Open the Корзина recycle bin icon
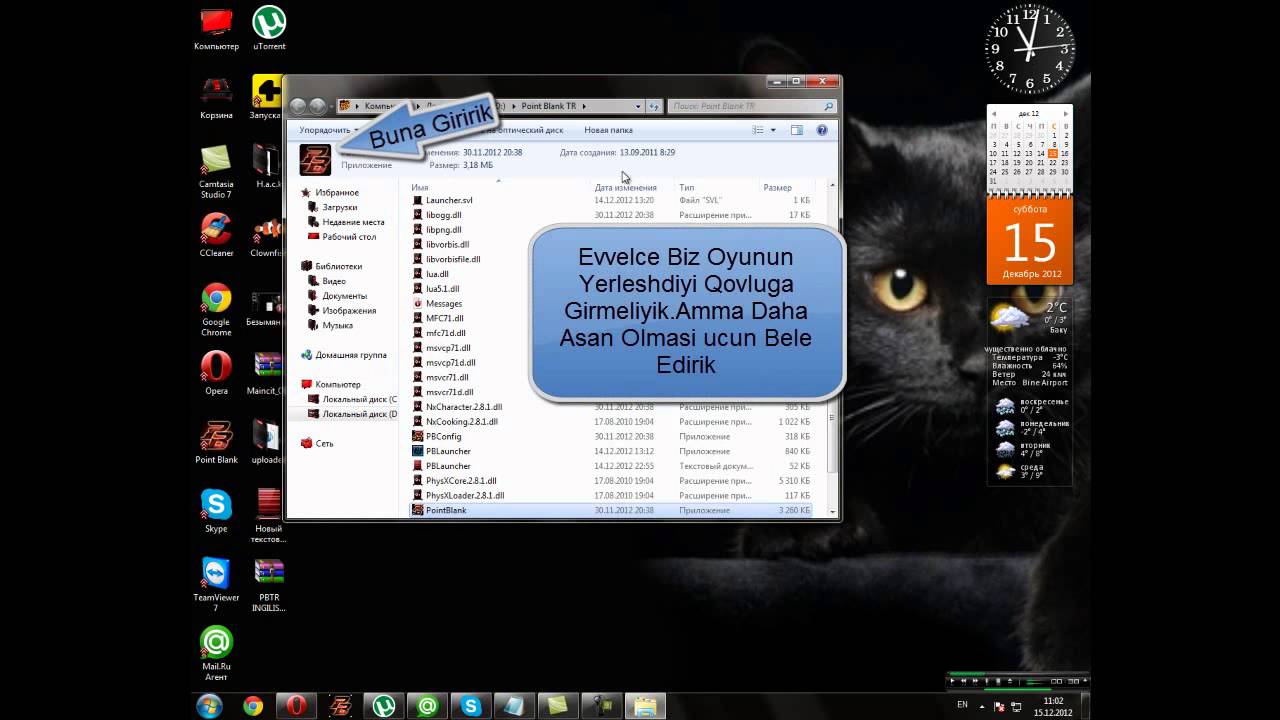Screen dimensions: 1280x720 (216, 97)
